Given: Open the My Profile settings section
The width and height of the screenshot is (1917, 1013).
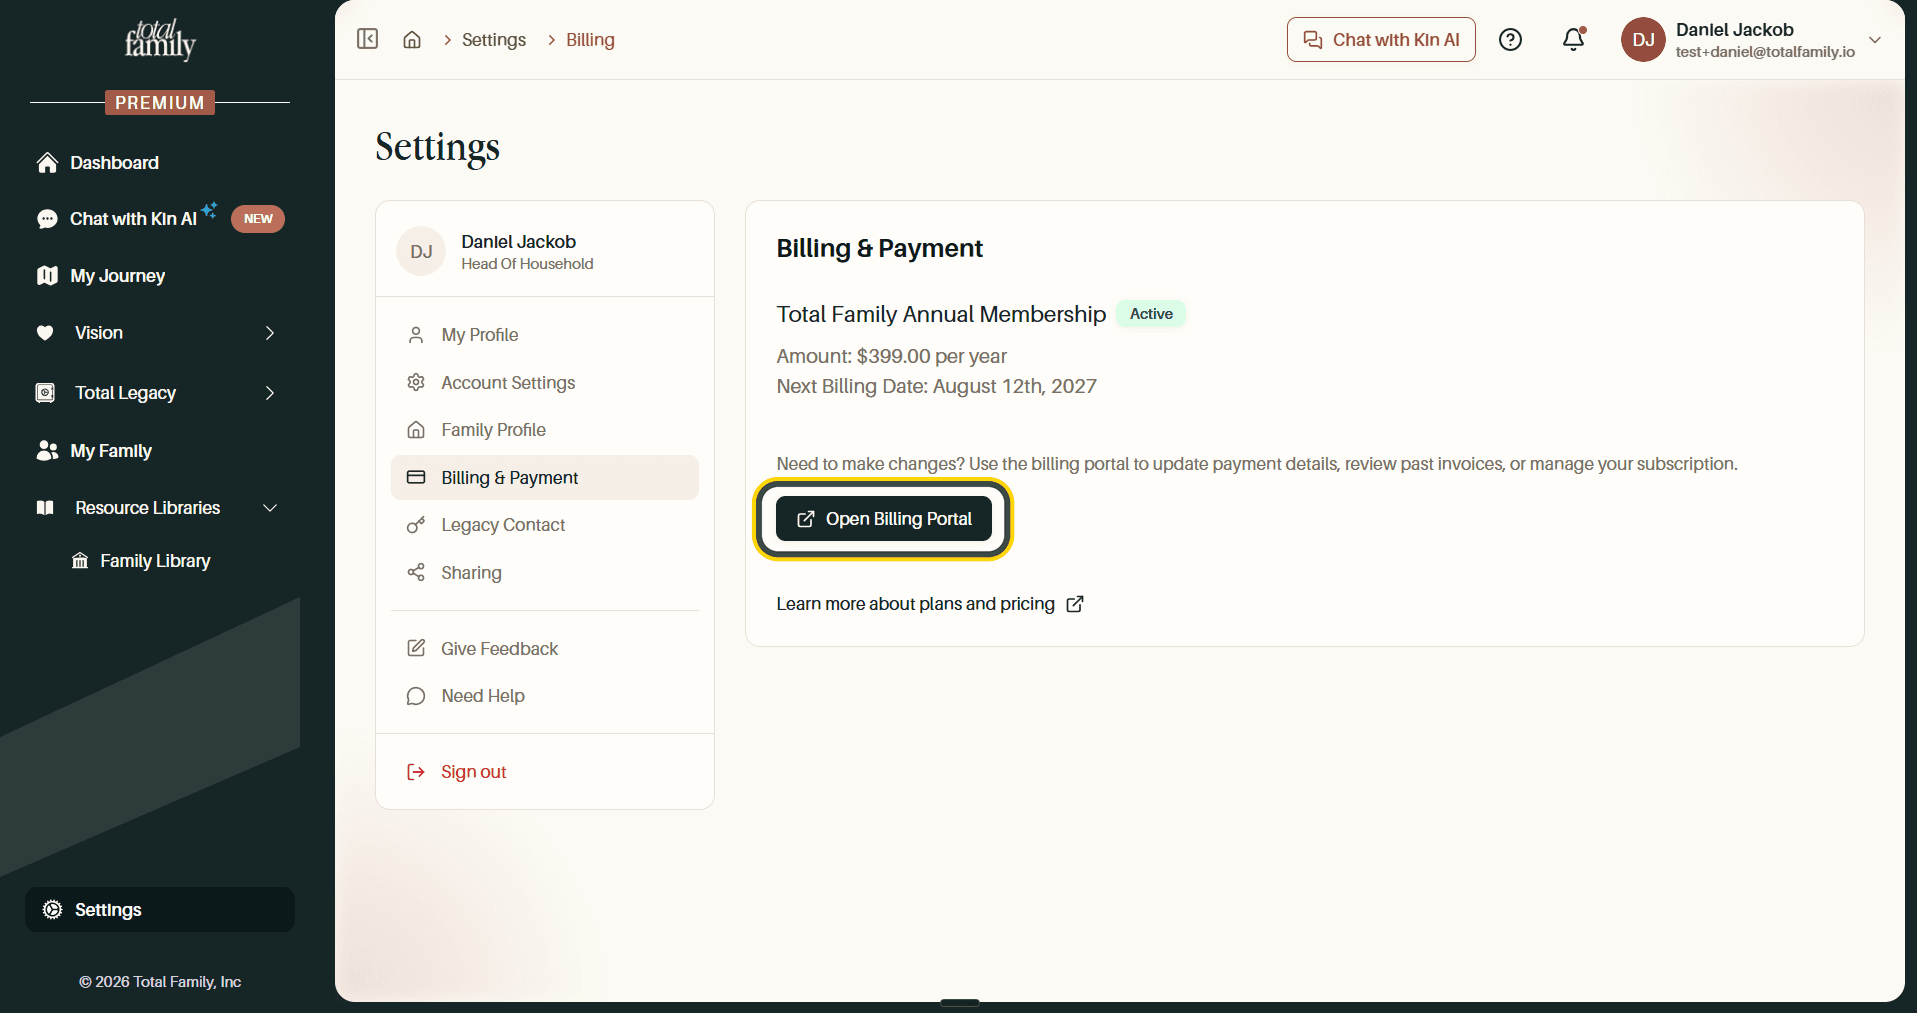Looking at the screenshot, I should pyautogui.click(x=545, y=335).
